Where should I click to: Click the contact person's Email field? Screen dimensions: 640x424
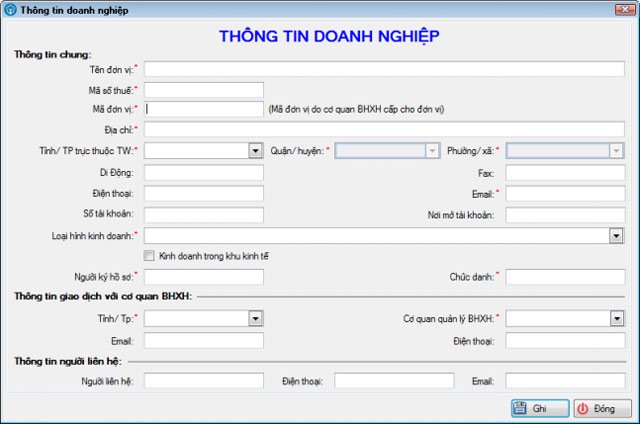click(x=565, y=381)
